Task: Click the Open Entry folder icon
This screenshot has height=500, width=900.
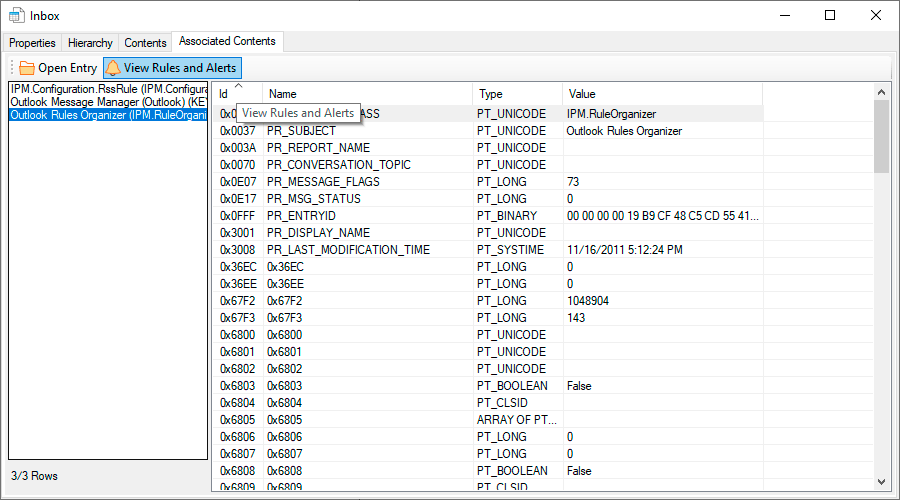Action: [26, 68]
